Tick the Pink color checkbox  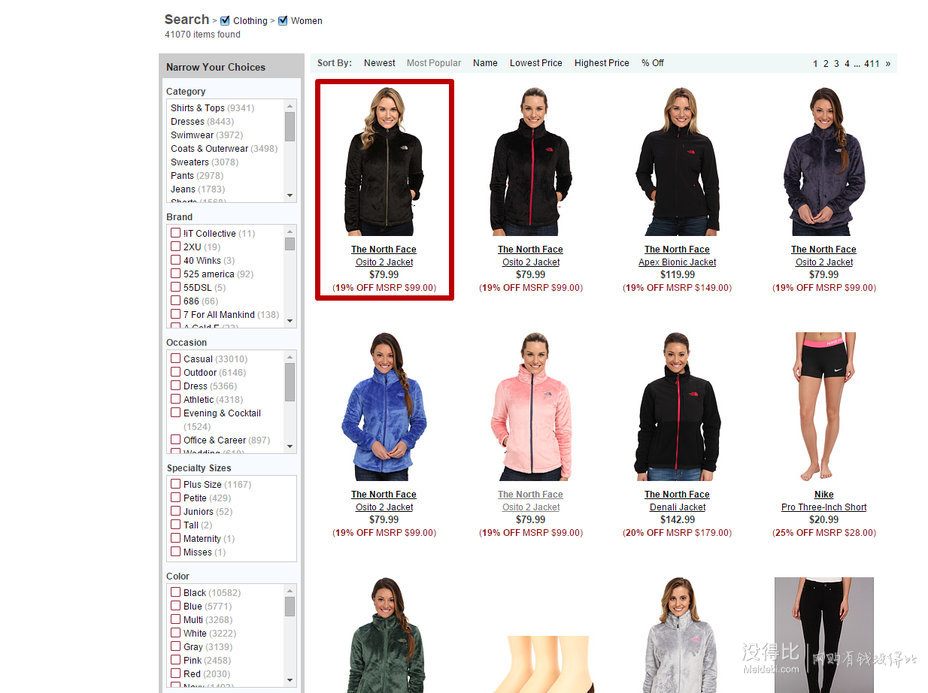pyautogui.click(x=176, y=660)
